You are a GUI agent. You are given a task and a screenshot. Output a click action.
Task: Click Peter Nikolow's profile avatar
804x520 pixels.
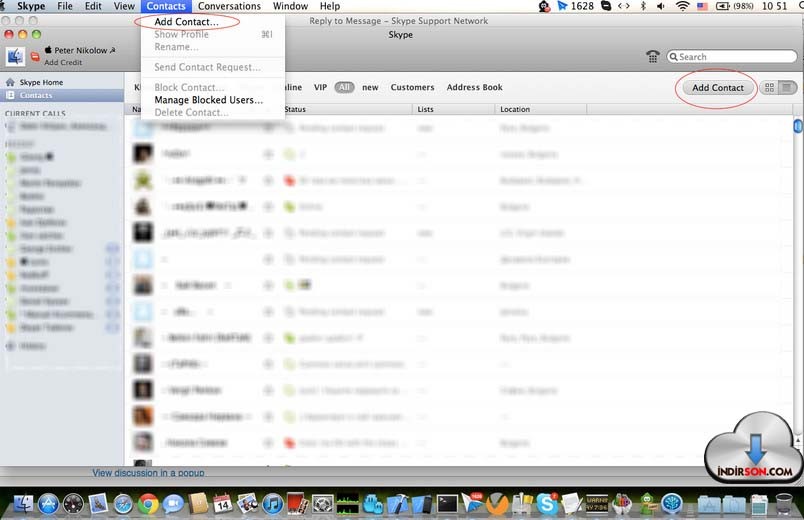click(x=15, y=56)
